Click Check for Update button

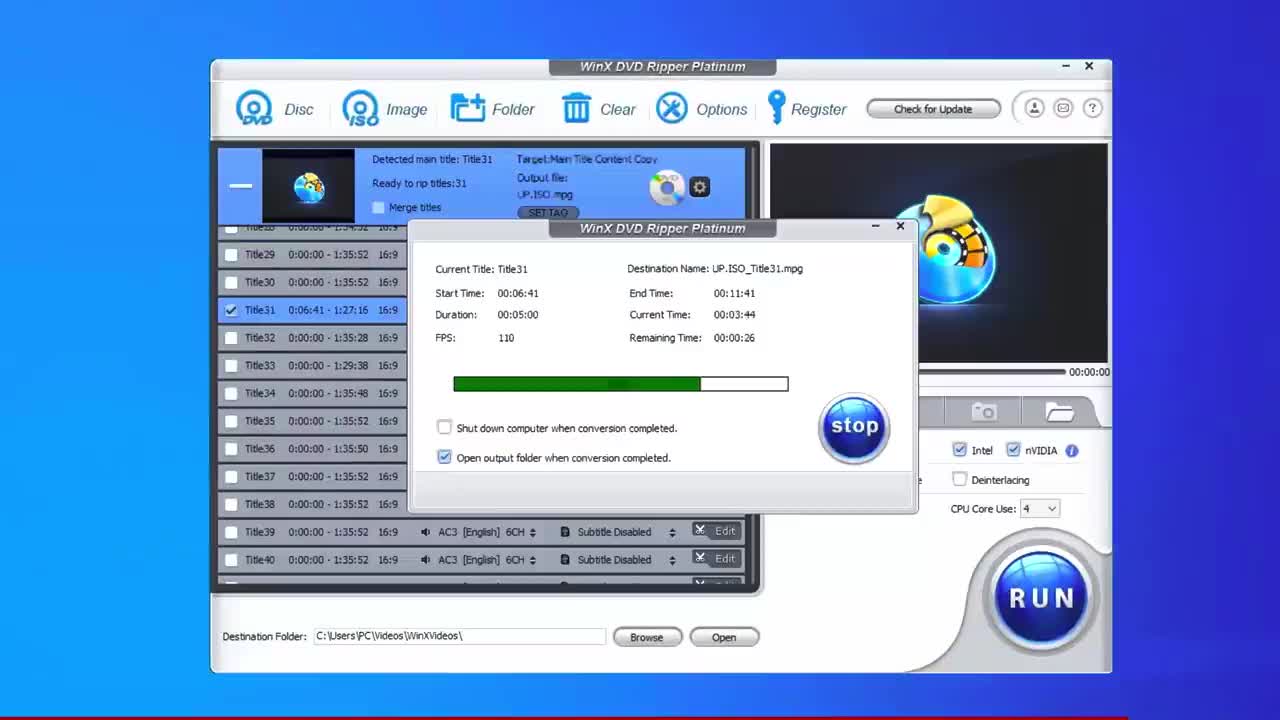933,109
